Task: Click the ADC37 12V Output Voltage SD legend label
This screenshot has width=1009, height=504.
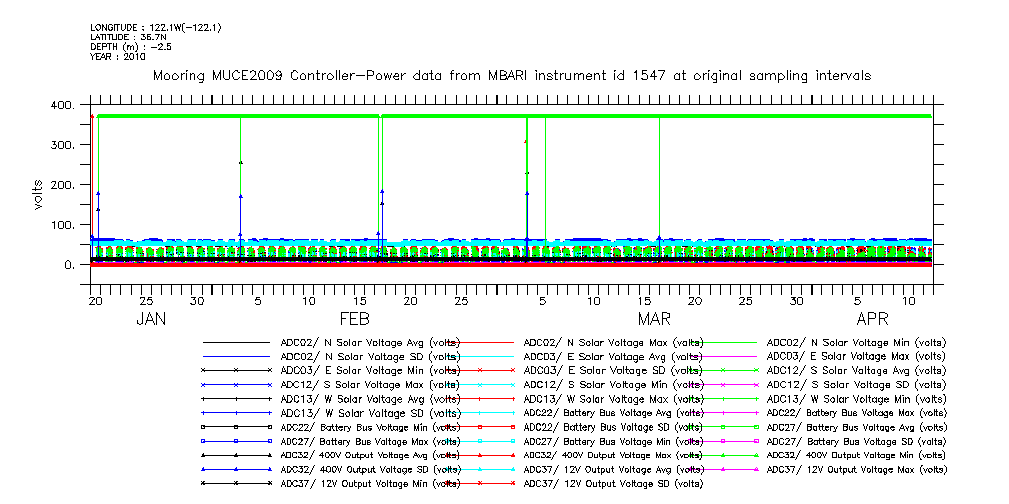Action: (x=608, y=483)
